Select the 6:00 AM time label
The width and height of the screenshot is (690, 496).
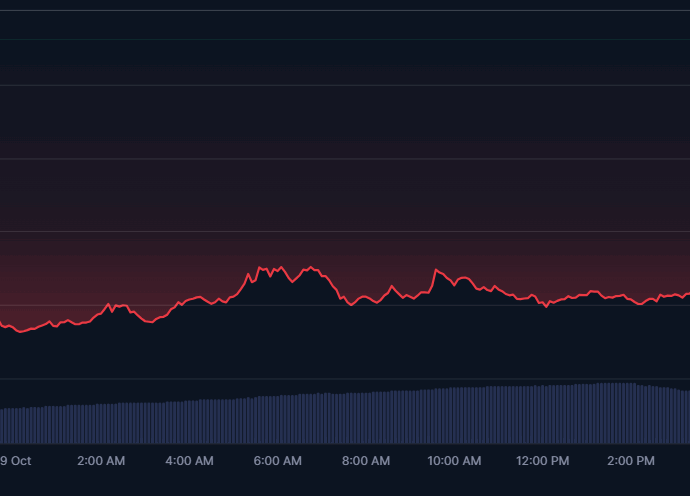278,461
